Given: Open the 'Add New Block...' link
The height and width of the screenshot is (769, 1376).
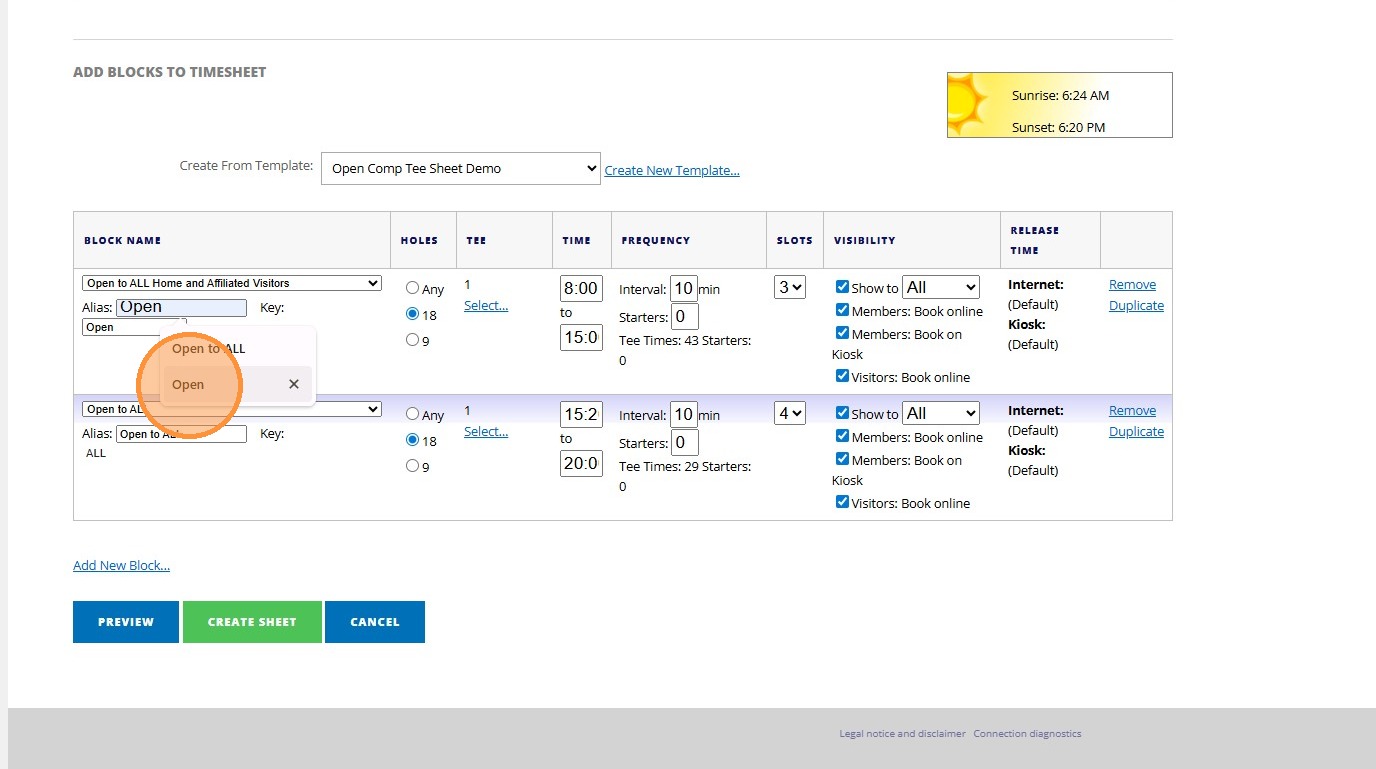Looking at the screenshot, I should click(121, 566).
